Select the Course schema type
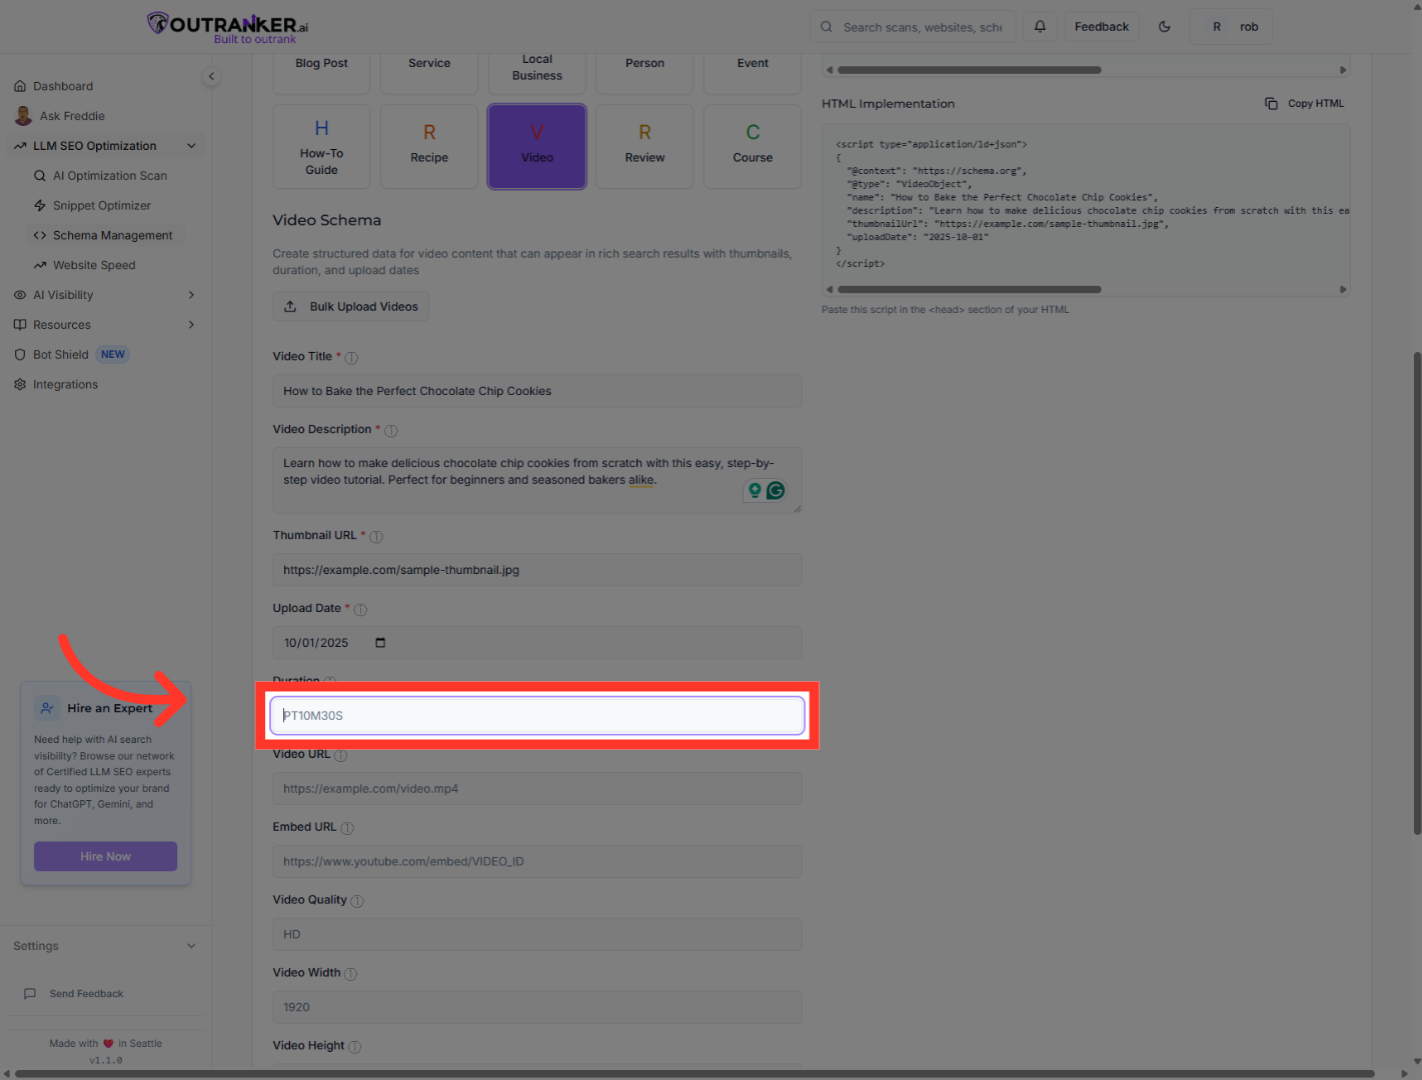The height and width of the screenshot is (1080, 1422). 753,146
